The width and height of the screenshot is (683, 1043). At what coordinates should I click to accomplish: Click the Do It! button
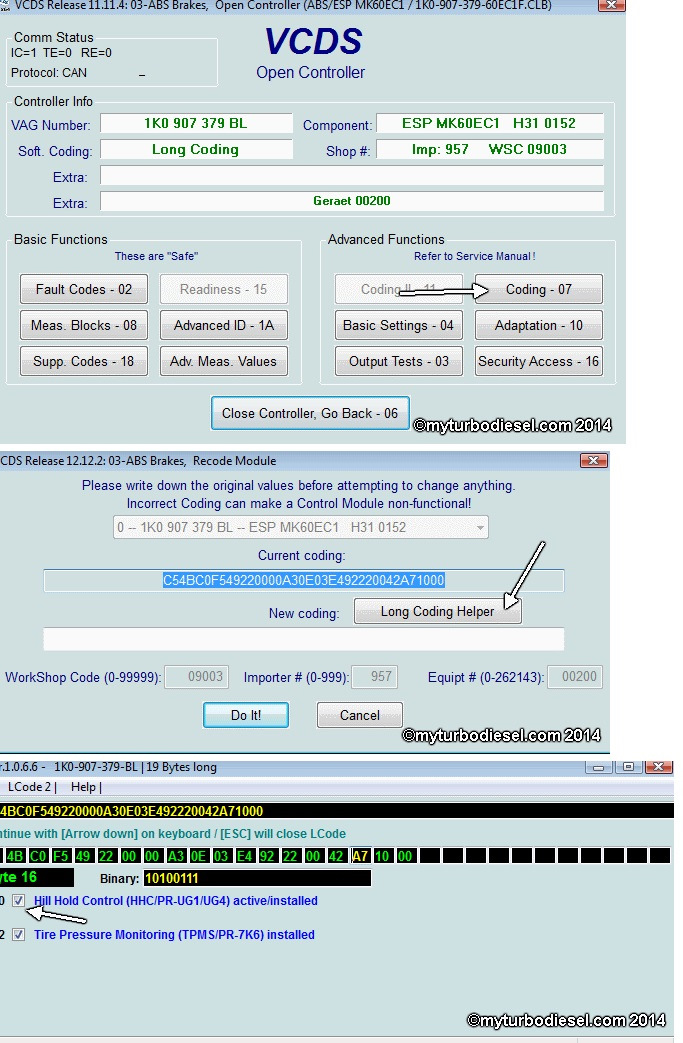point(246,715)
